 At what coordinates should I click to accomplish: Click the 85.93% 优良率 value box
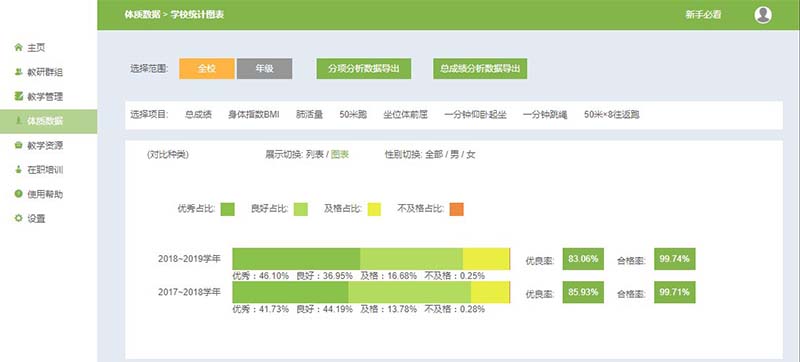tap(583, 292)
